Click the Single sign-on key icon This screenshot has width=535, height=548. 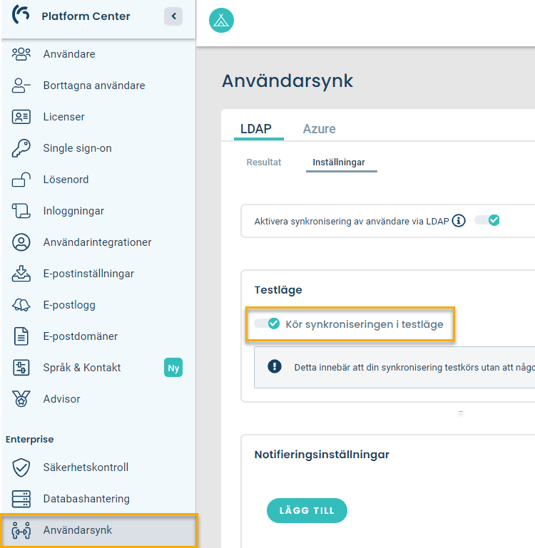[21, 148]
